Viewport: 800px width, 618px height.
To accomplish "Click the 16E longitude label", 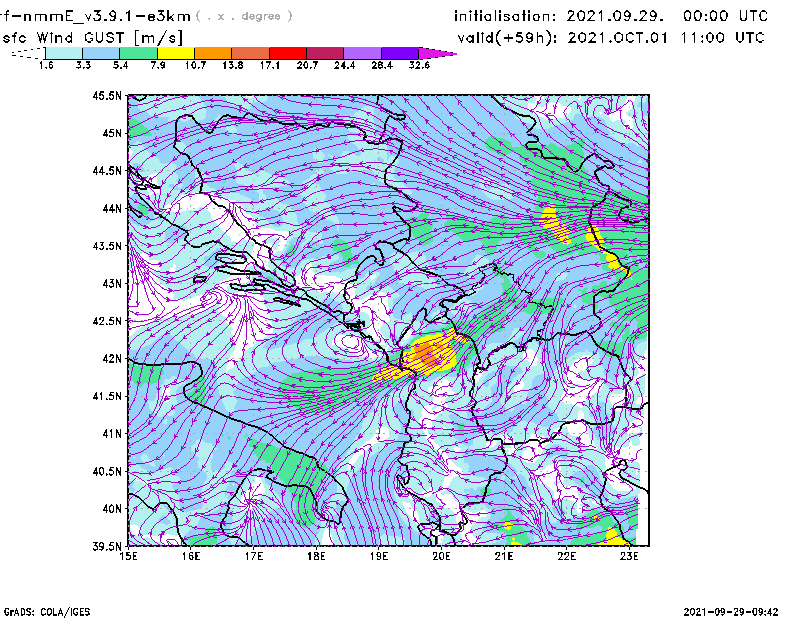I will [x=191, y=556].
